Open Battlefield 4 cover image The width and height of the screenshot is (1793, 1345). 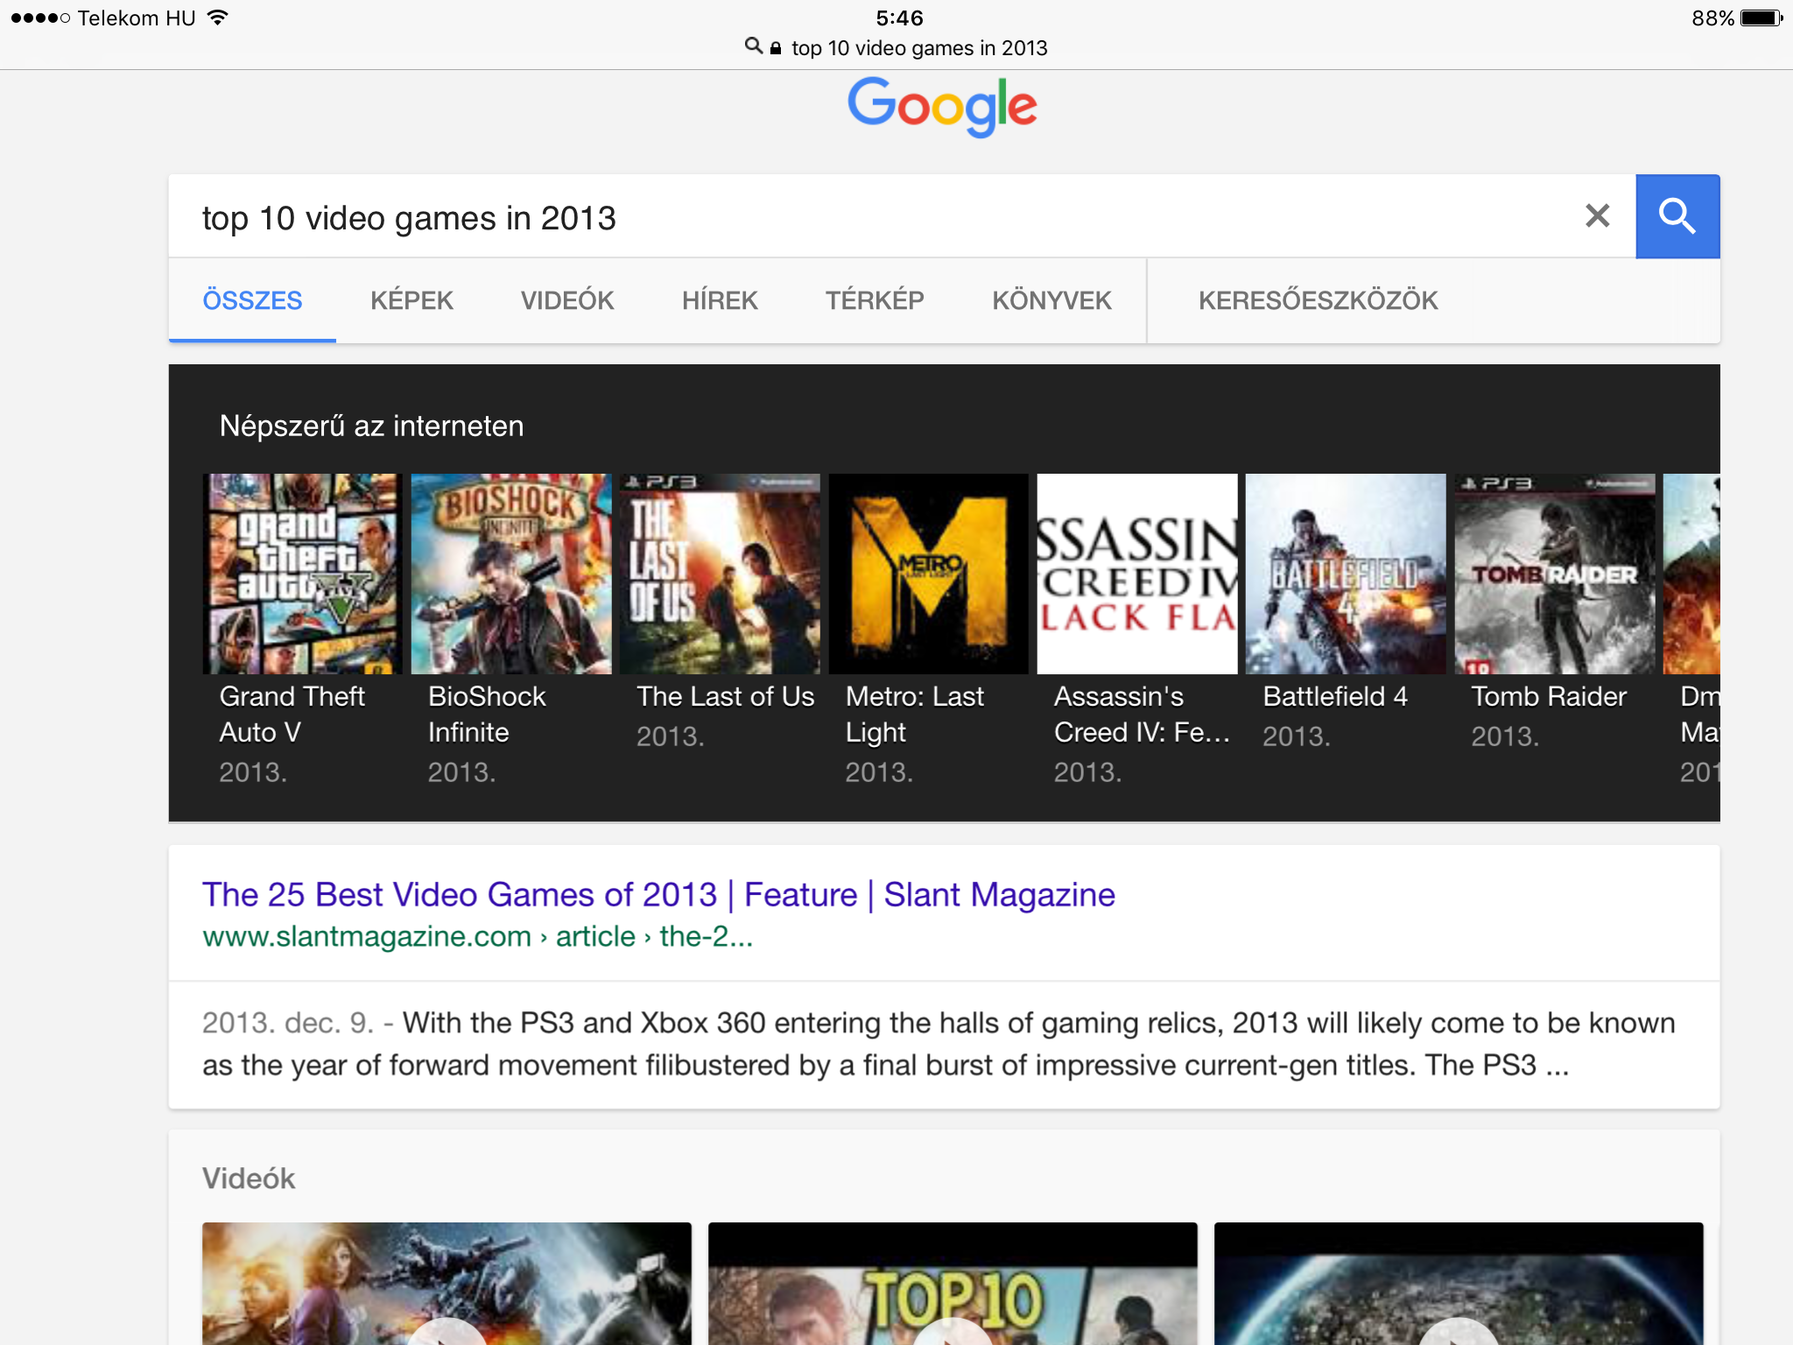coord(1346,574)
